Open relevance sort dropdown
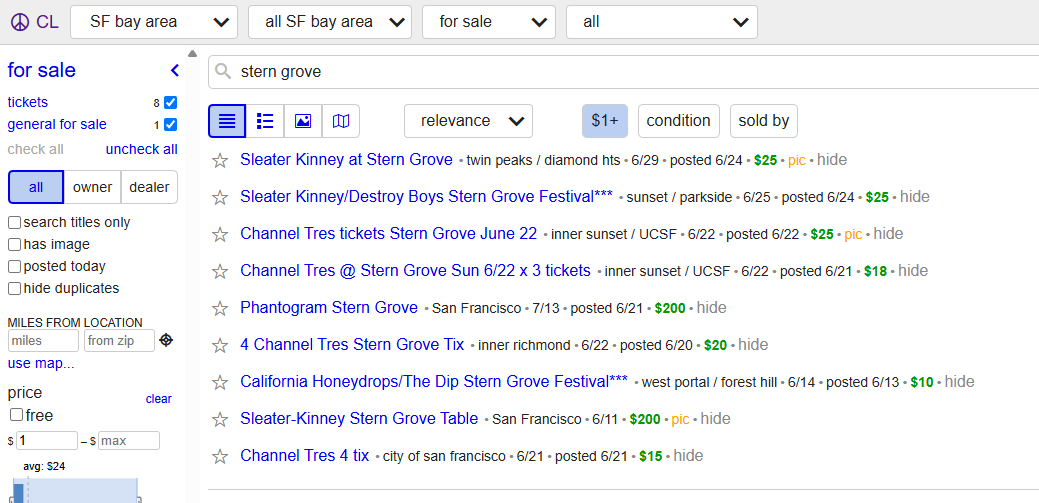Screen dimensions: 1039x503 pos(468,121)
